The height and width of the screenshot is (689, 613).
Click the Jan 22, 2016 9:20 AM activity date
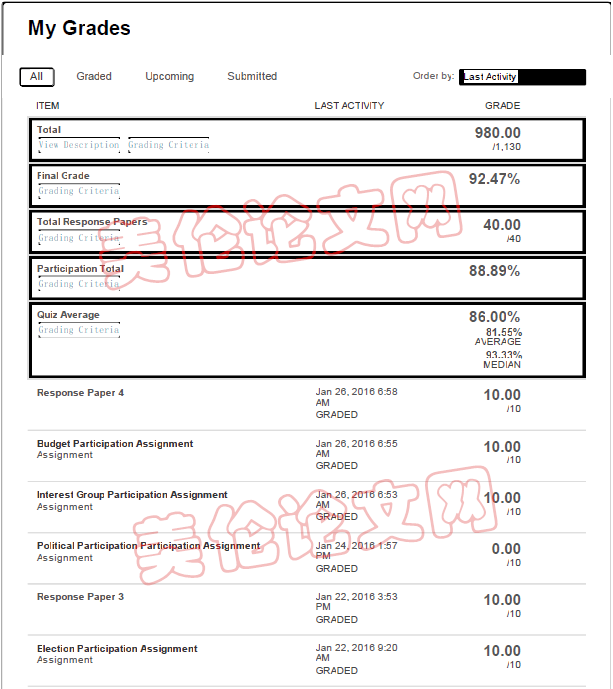point(356,653)
